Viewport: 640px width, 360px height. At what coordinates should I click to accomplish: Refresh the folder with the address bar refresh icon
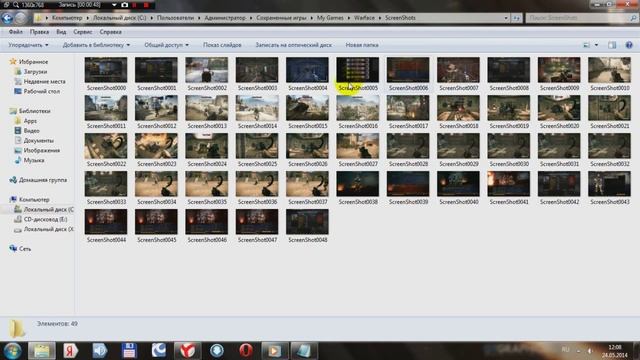tap(516, 18)
